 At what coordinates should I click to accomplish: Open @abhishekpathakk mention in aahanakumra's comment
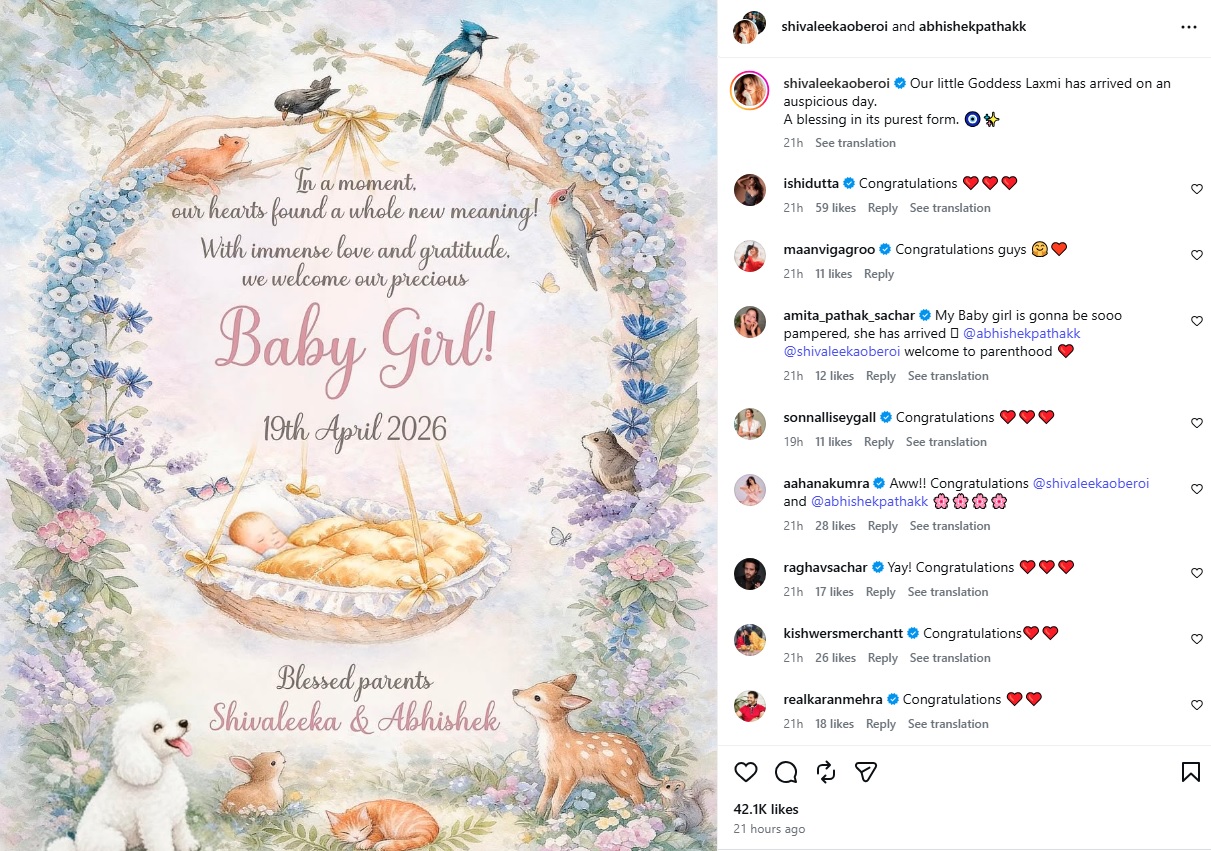(869, 501)
